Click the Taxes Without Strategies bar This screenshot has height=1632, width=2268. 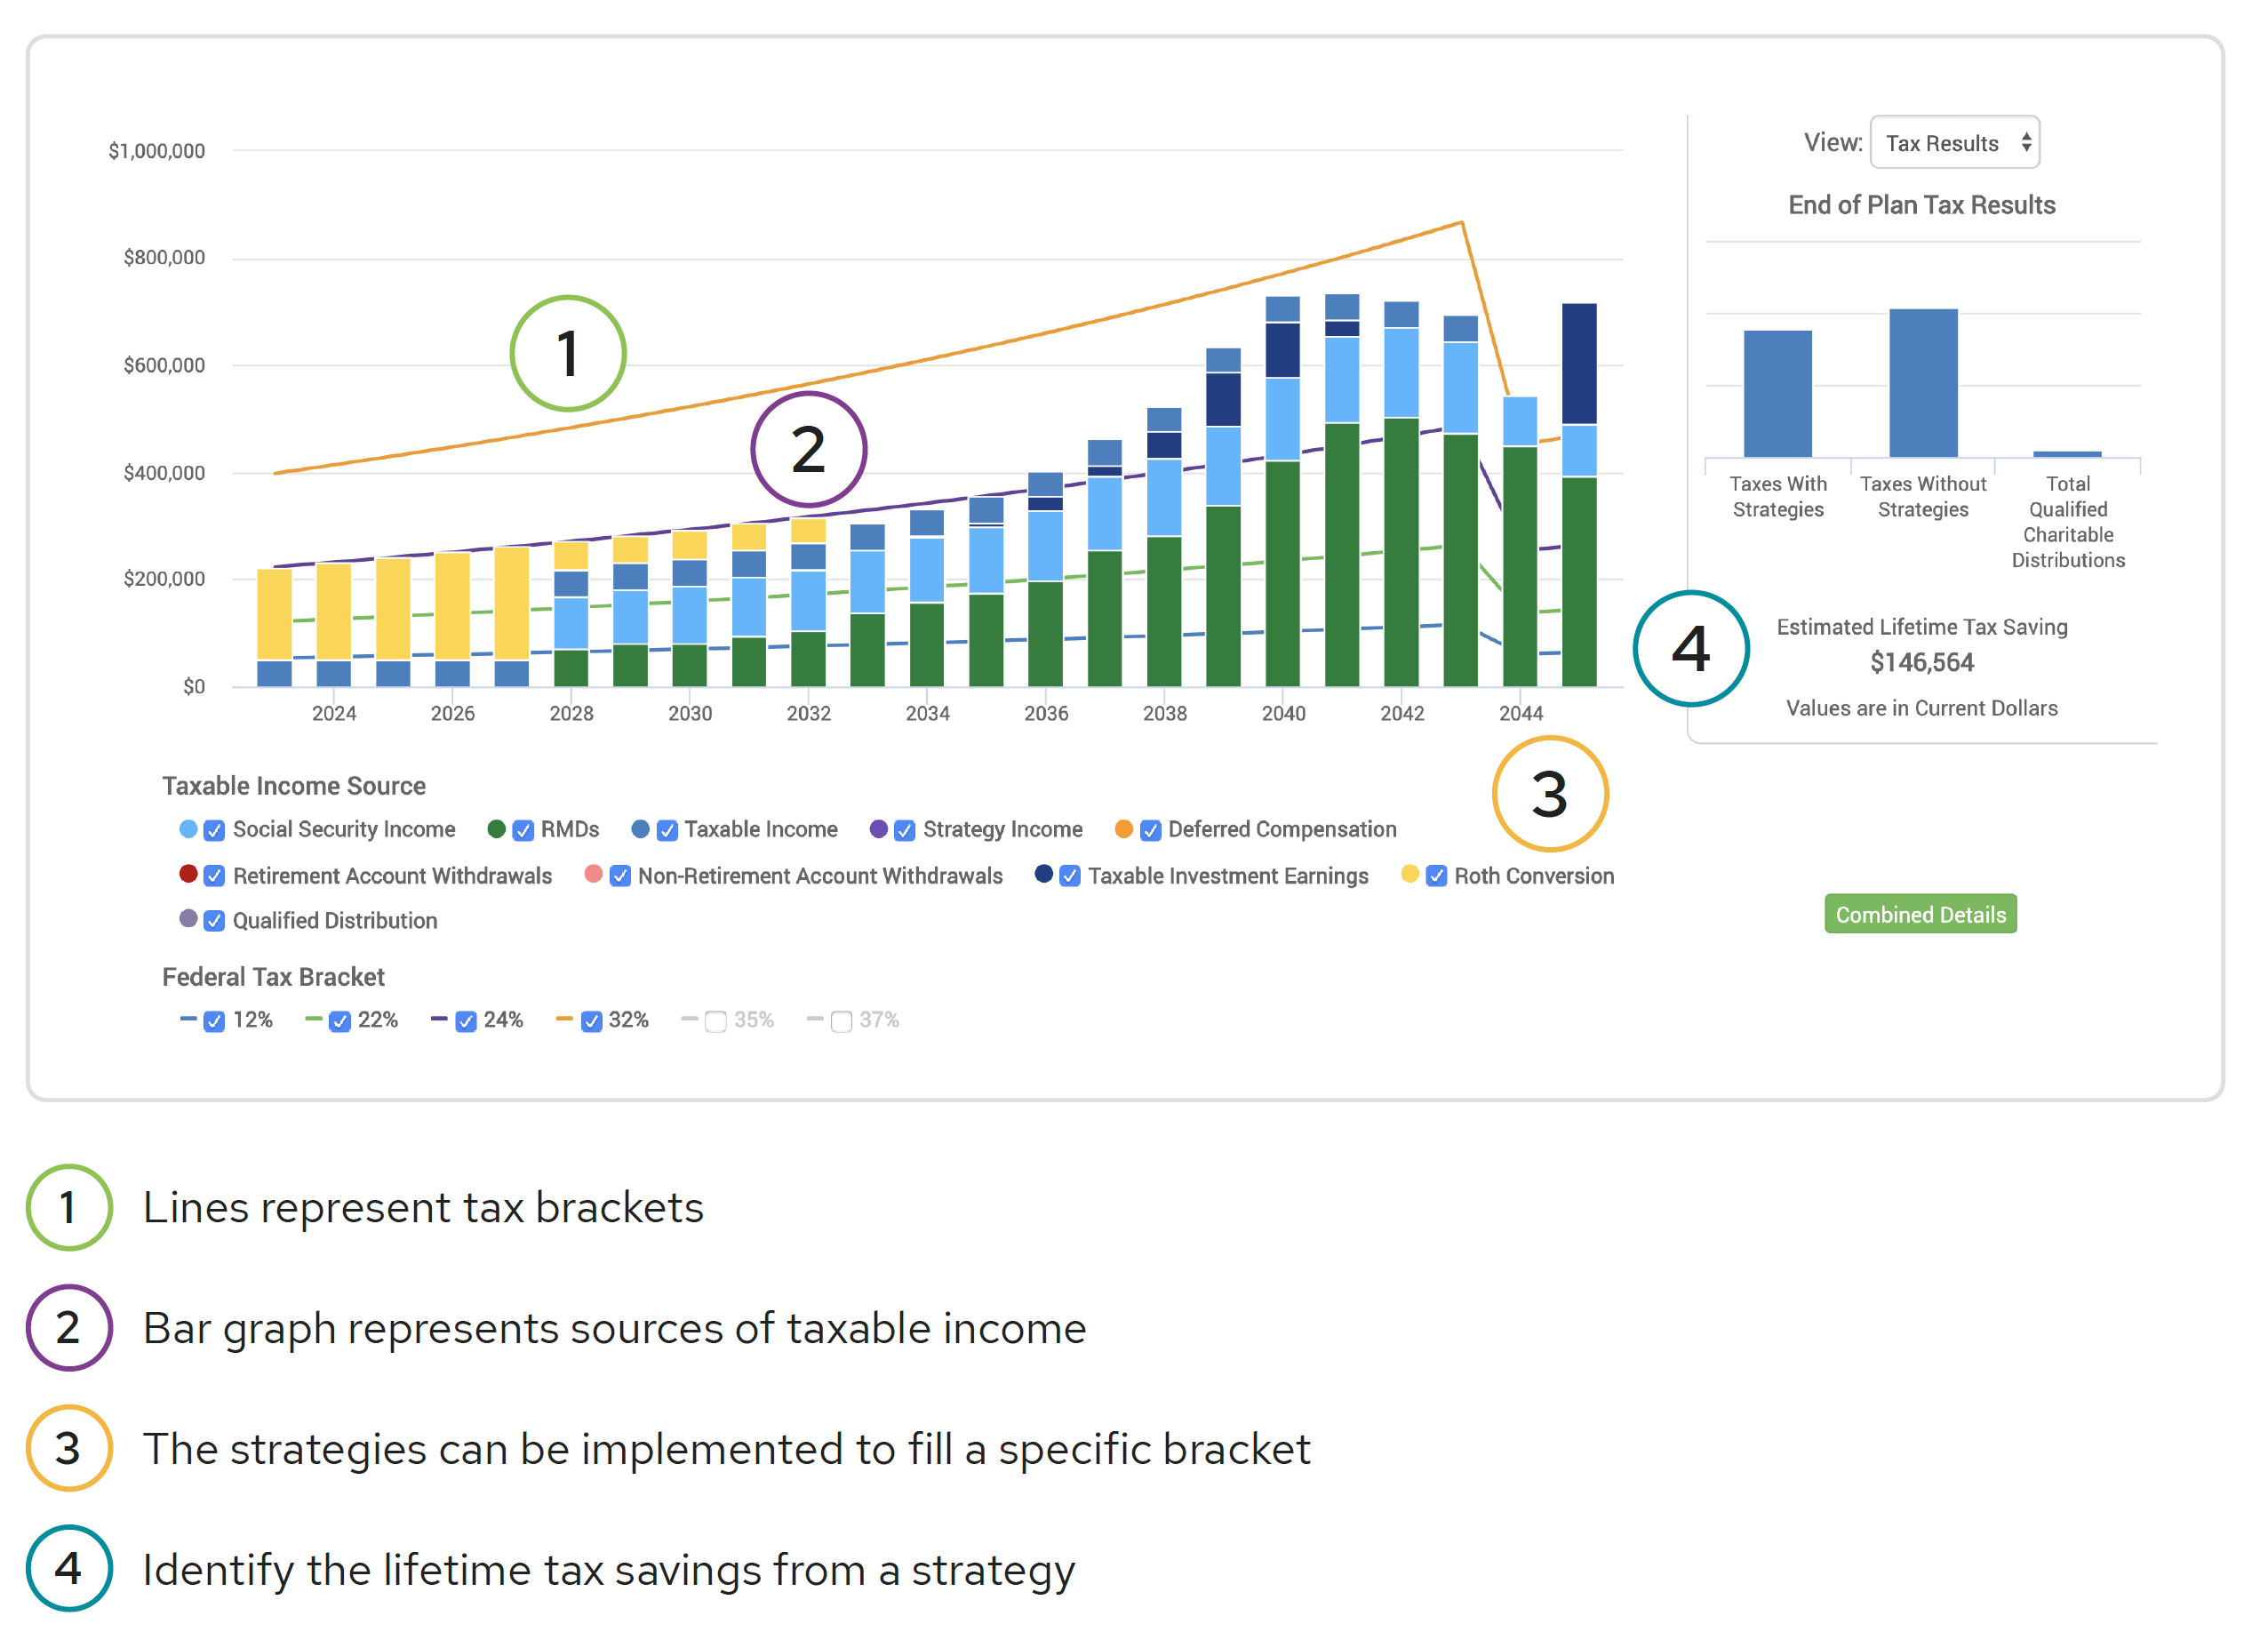pyautogui.click(x=1922, y=383)
